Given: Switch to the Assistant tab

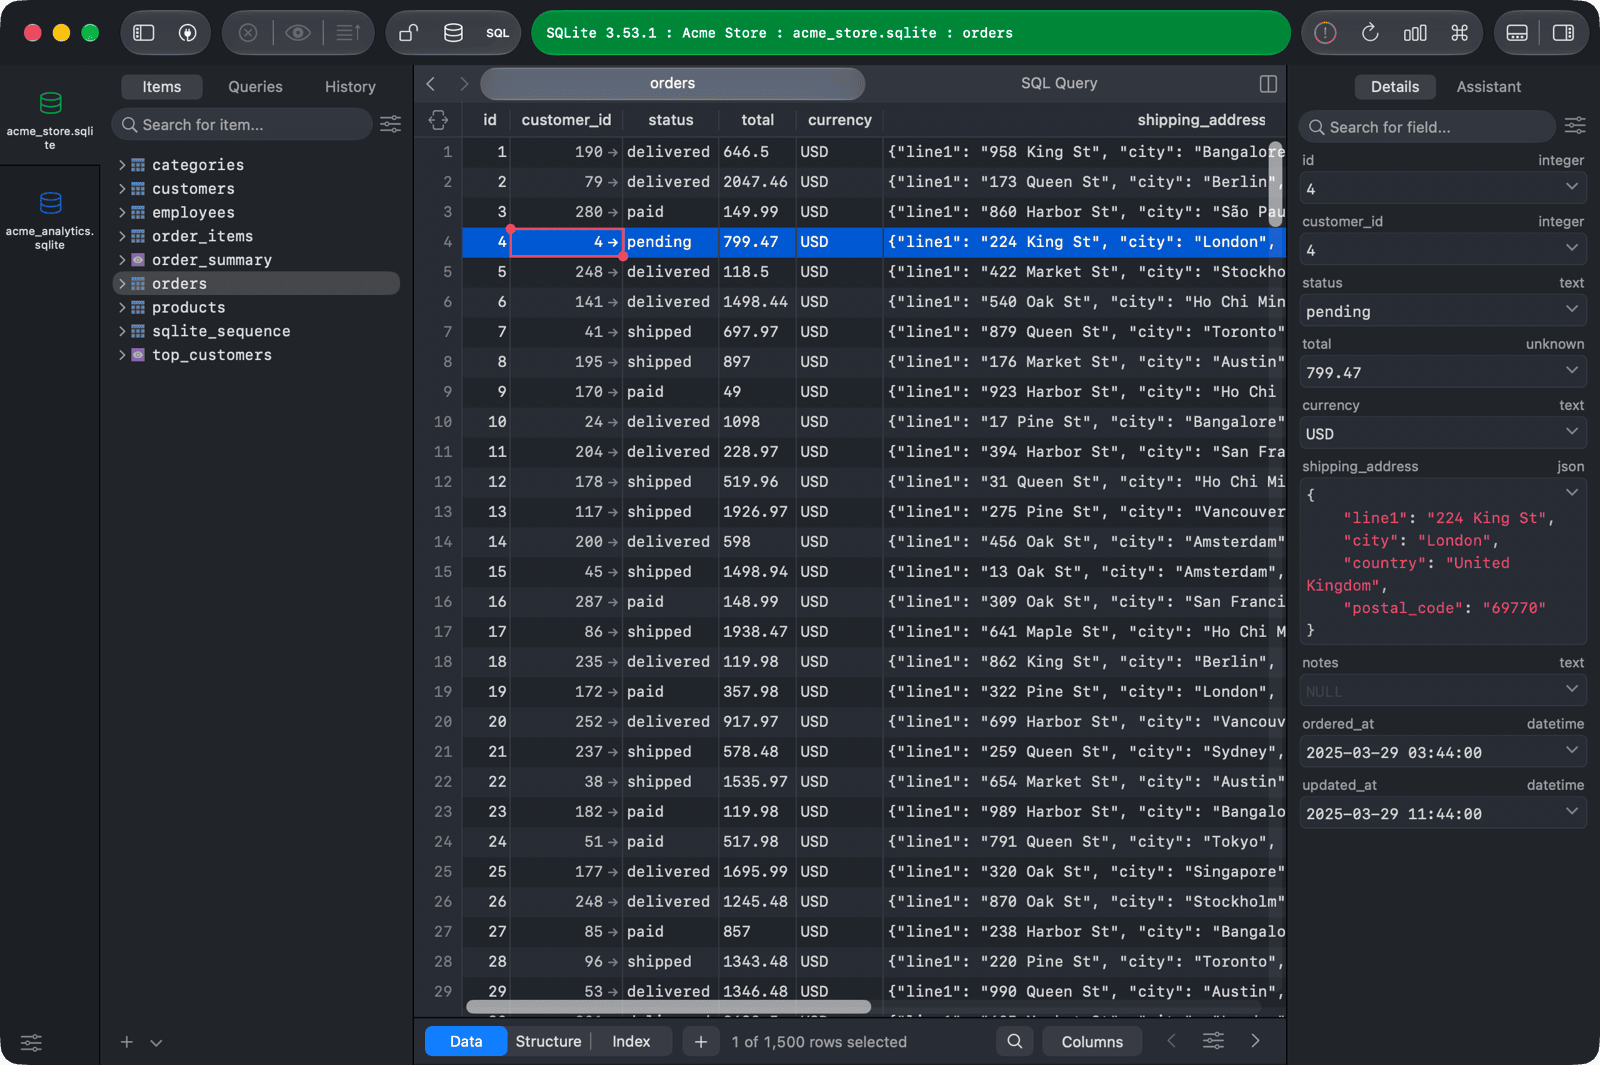Looking at the screenshot, I should [1488, 87].
